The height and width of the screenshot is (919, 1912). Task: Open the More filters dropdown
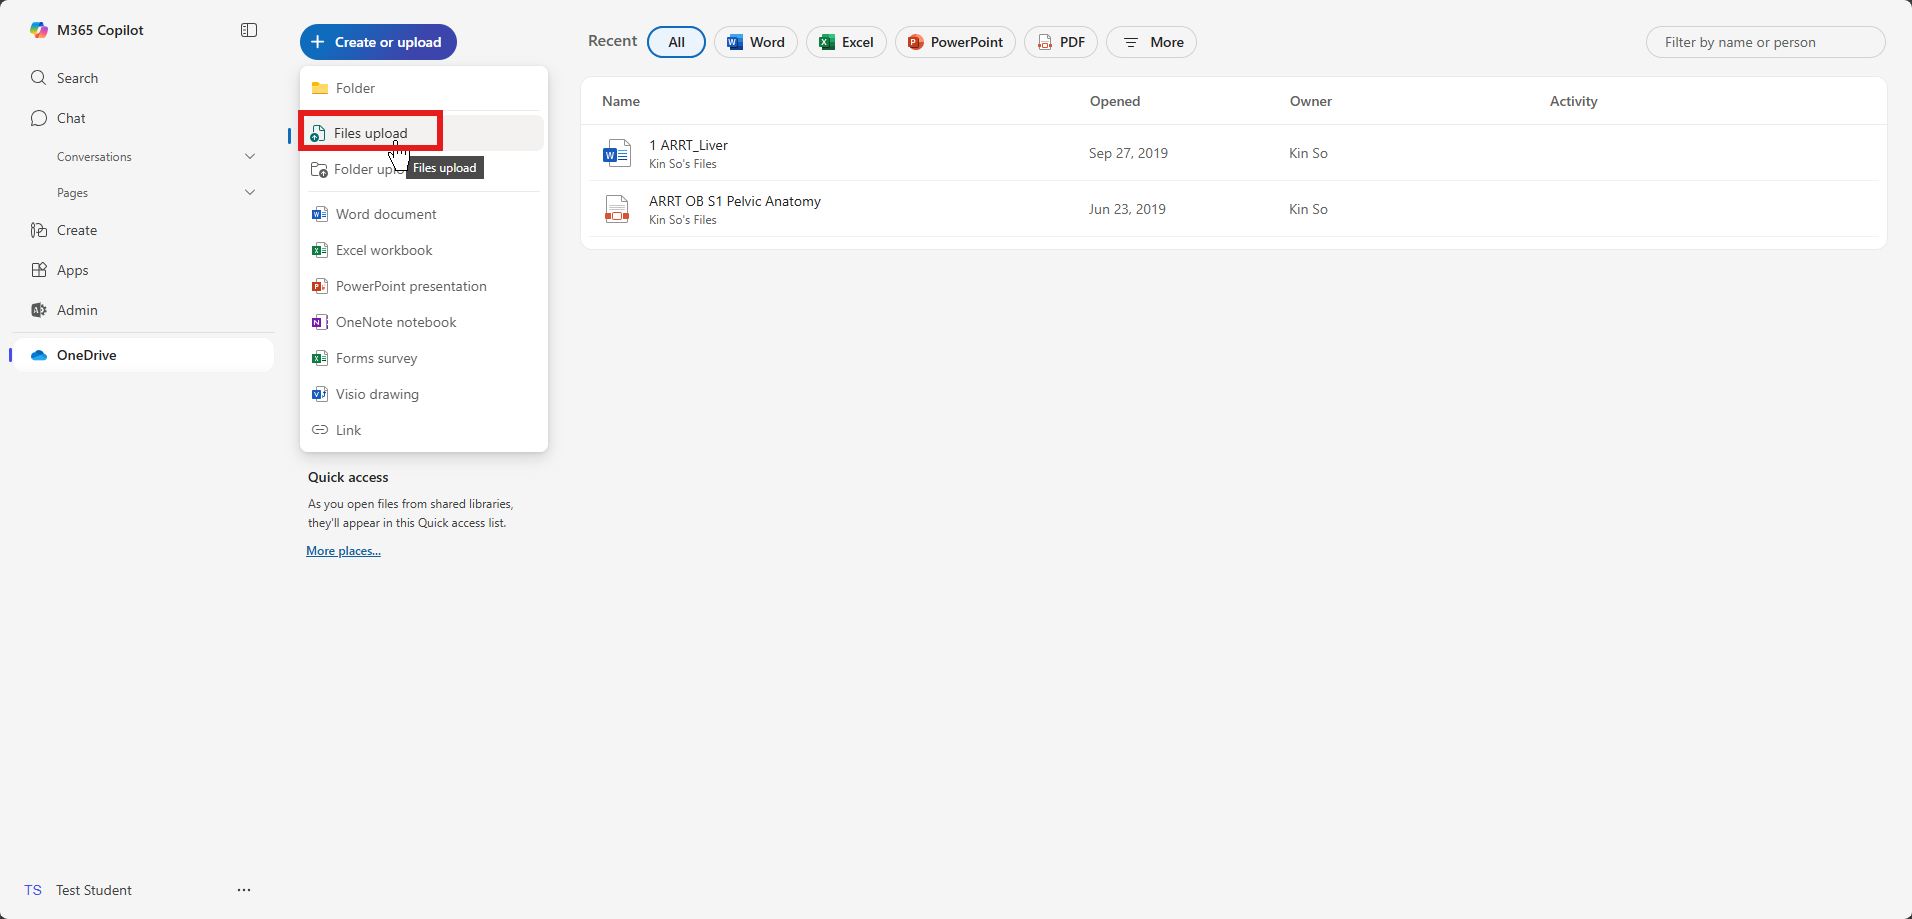1151,42
